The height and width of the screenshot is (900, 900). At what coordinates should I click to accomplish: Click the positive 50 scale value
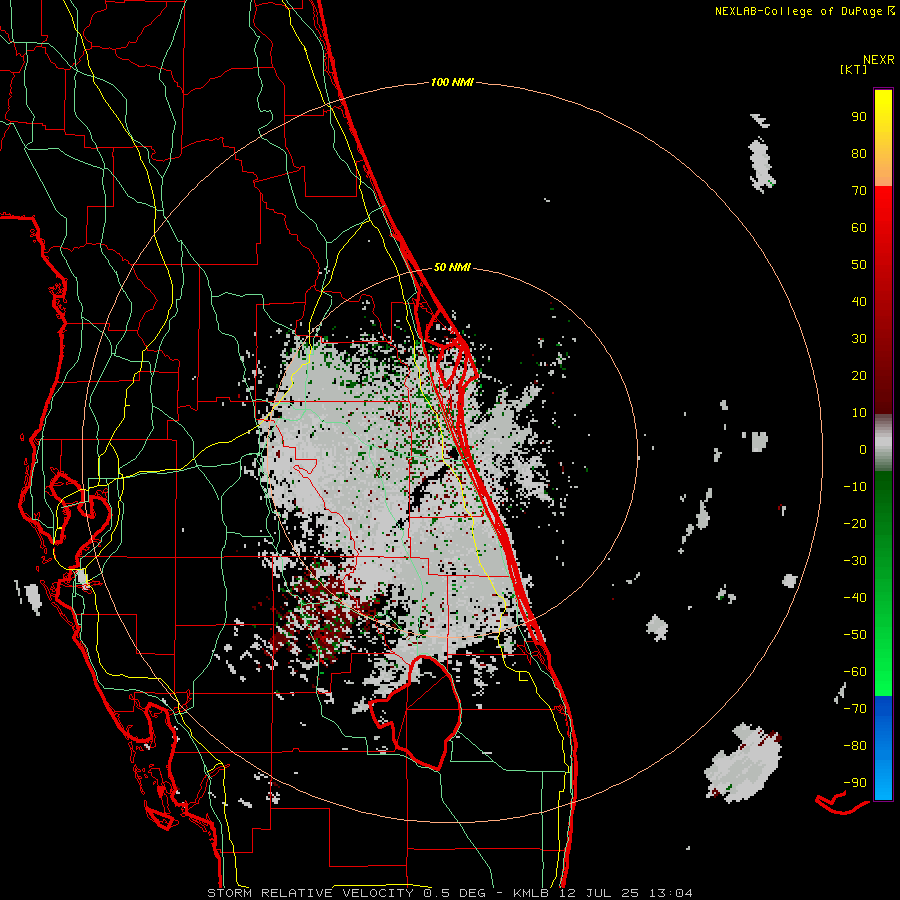point(859,265)
